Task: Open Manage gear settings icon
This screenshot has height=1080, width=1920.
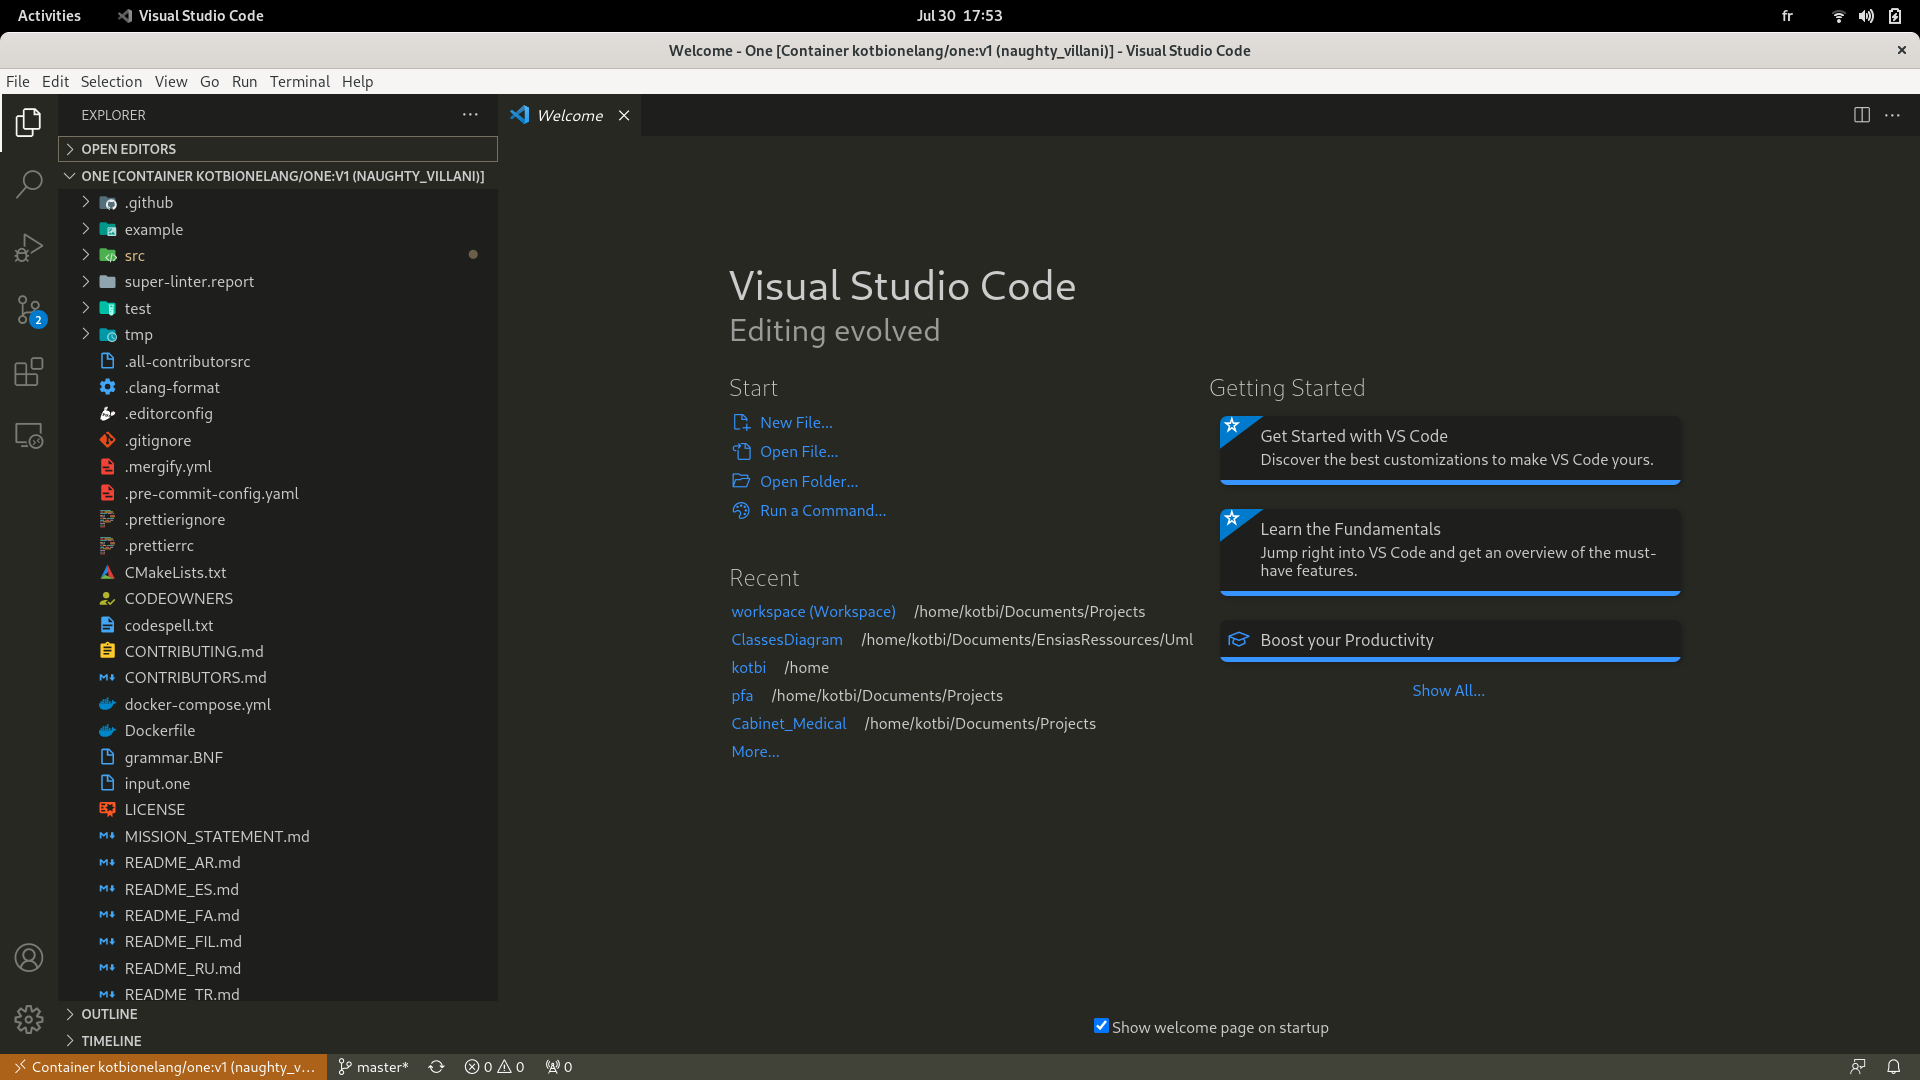Action: pyautogui.click(x=29, y=1019)
